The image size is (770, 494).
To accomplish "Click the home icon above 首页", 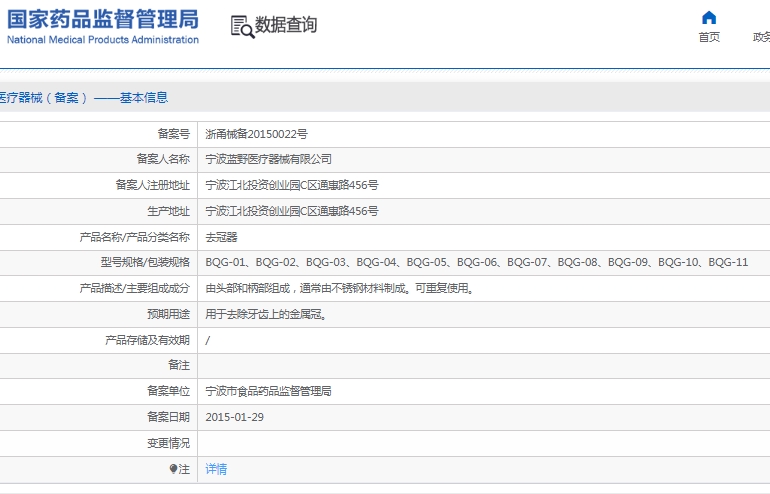I will pos(709,18).
